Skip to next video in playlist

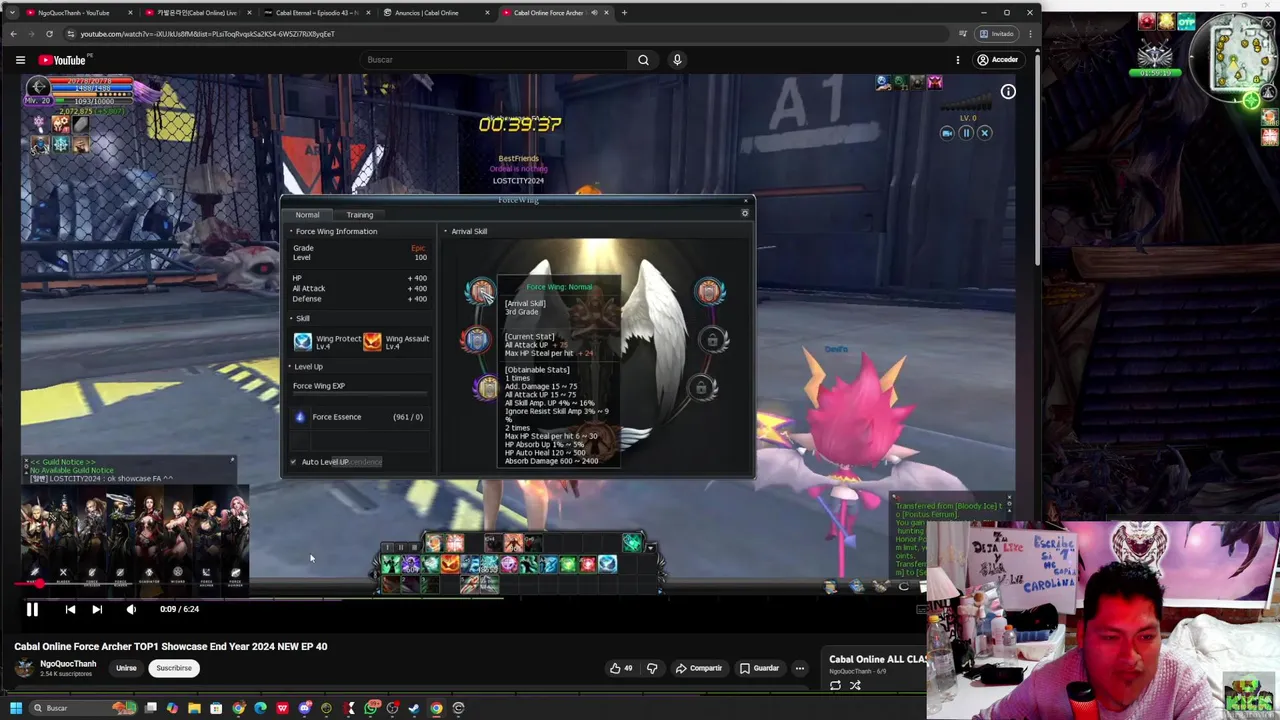[97, 609]
